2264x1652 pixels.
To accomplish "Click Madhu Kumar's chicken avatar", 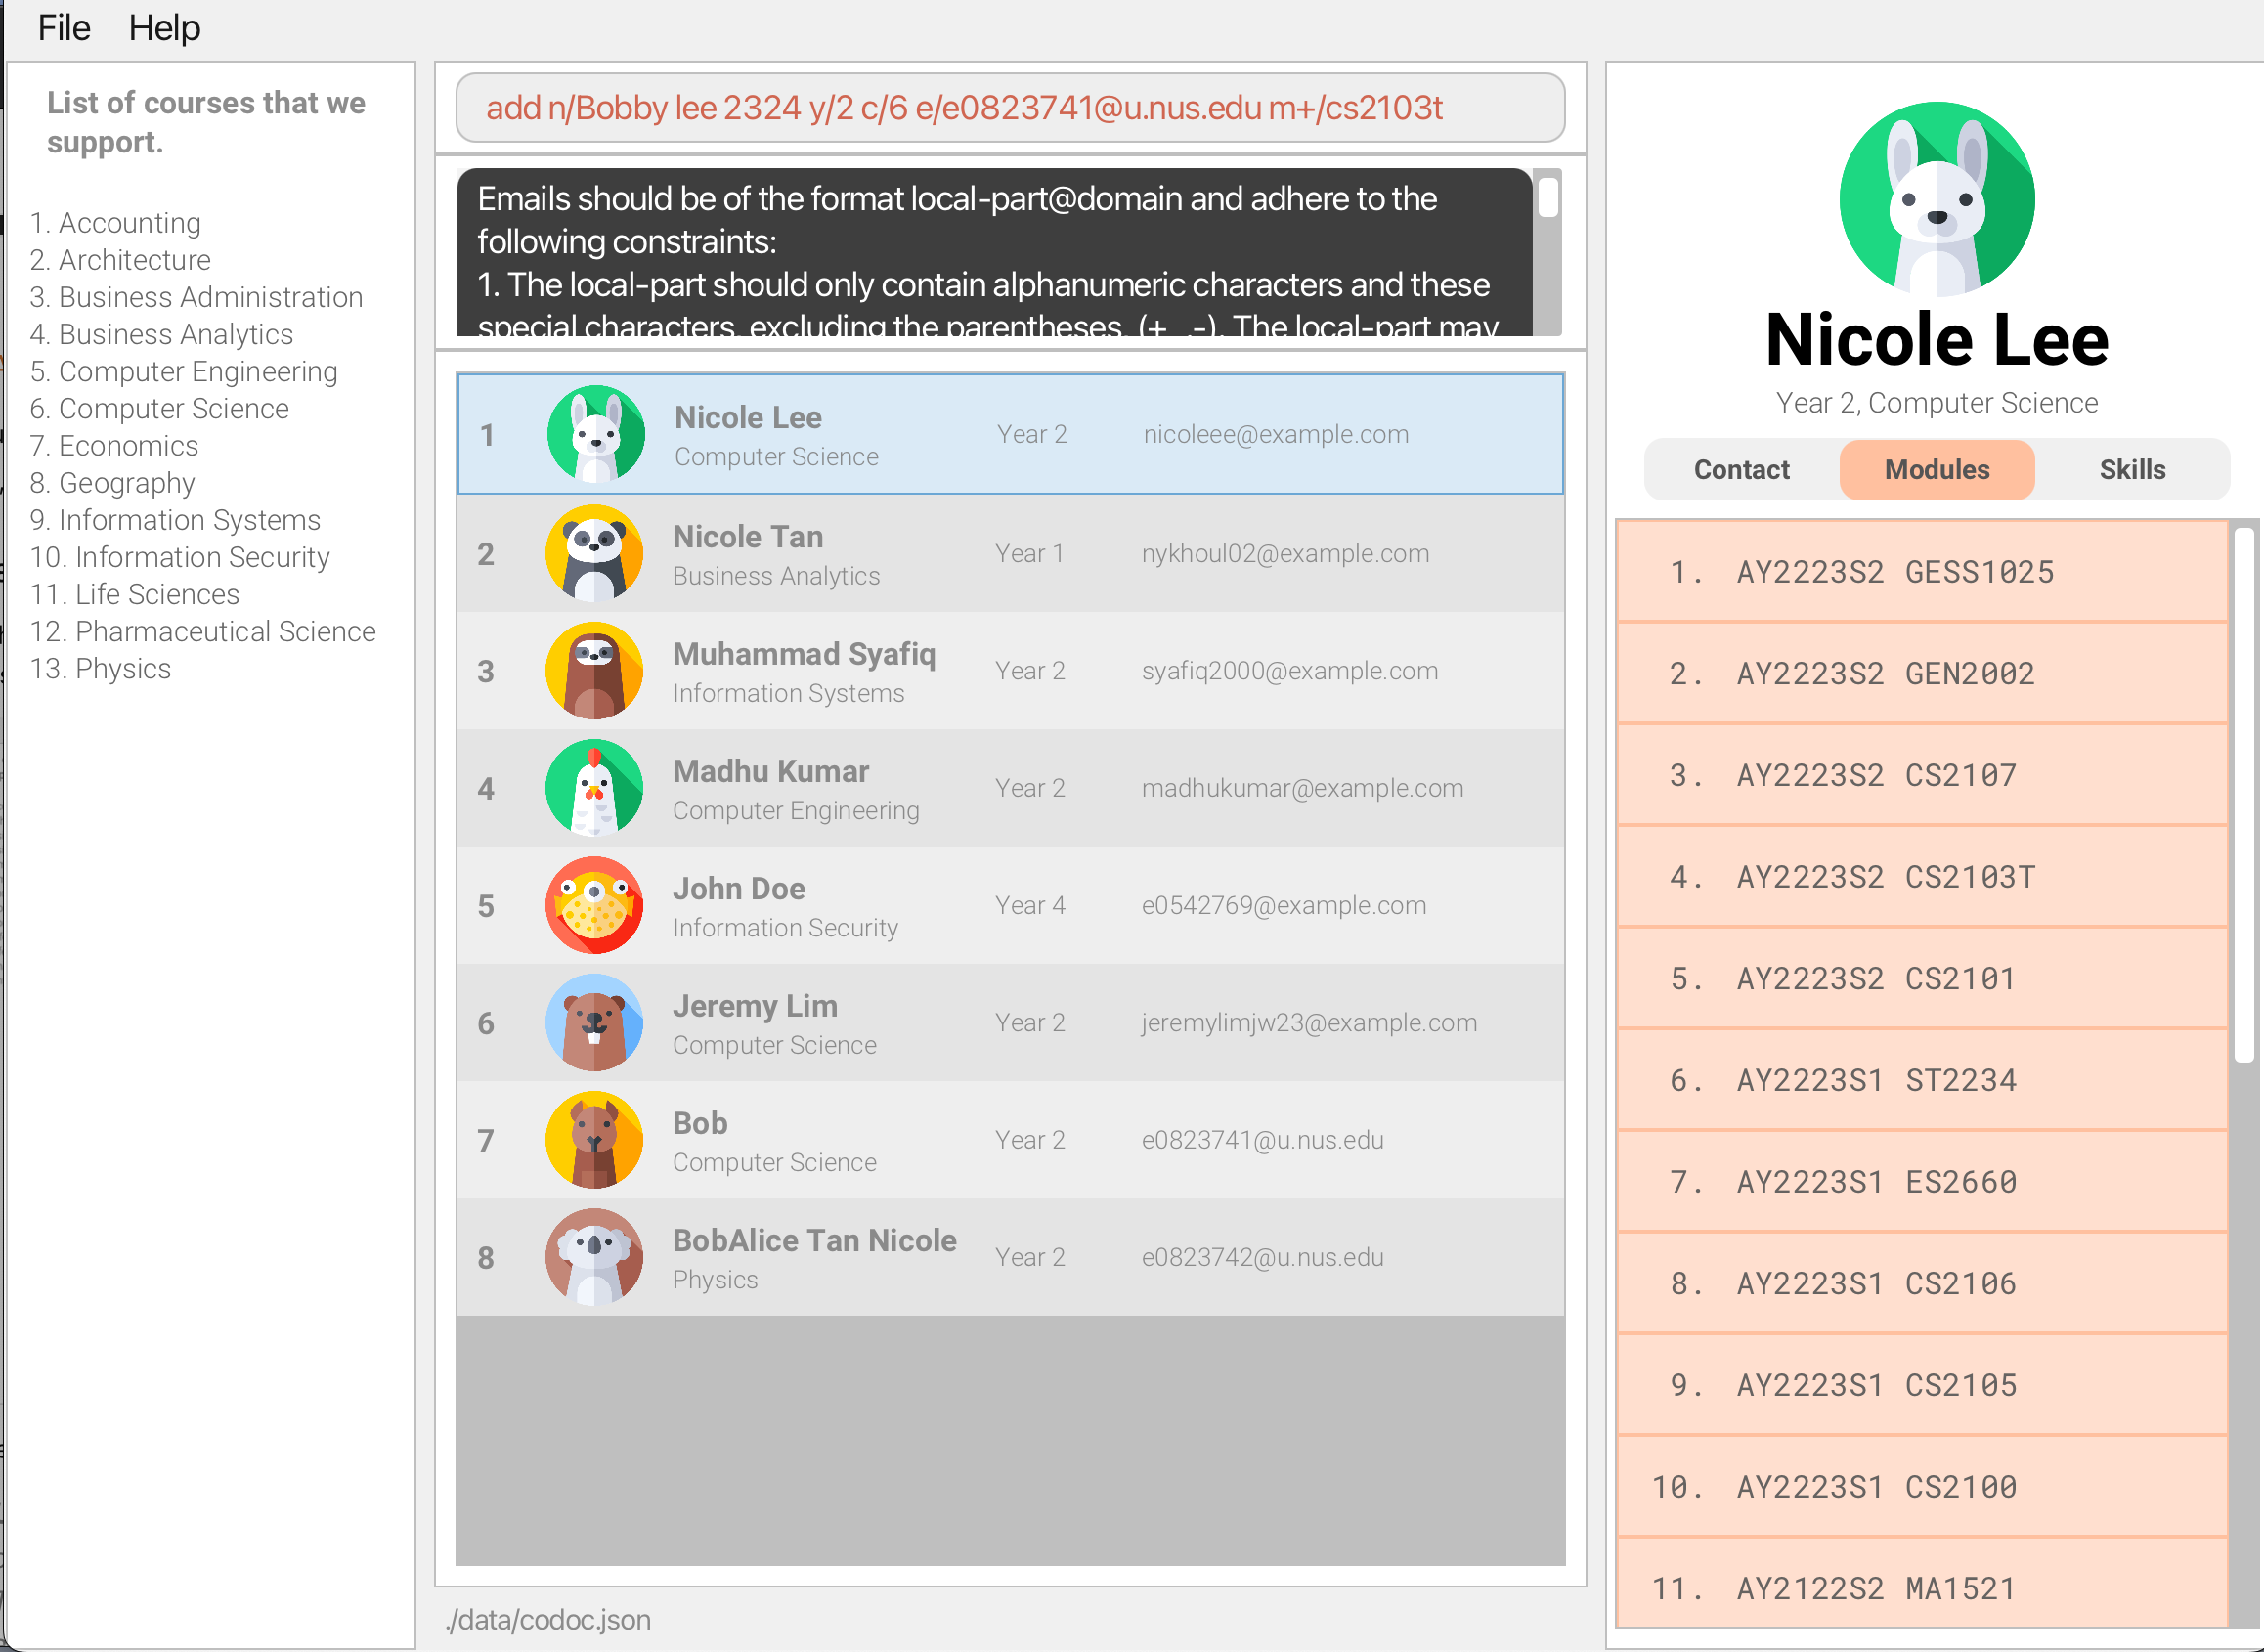I will [x=594, y=788].
